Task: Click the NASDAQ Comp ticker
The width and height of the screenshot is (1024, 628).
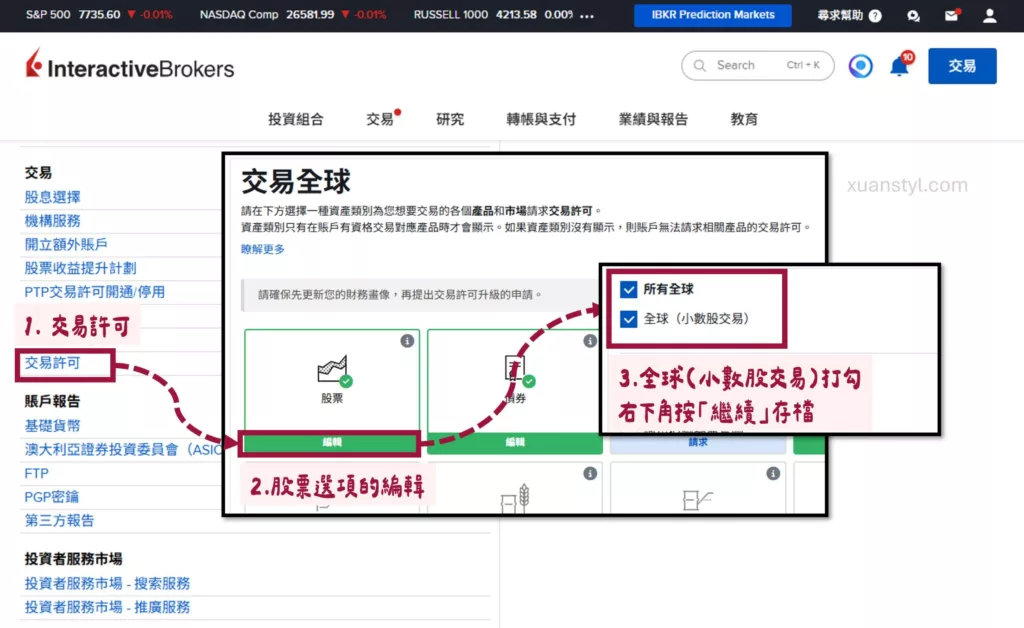Action: [293, 14]
